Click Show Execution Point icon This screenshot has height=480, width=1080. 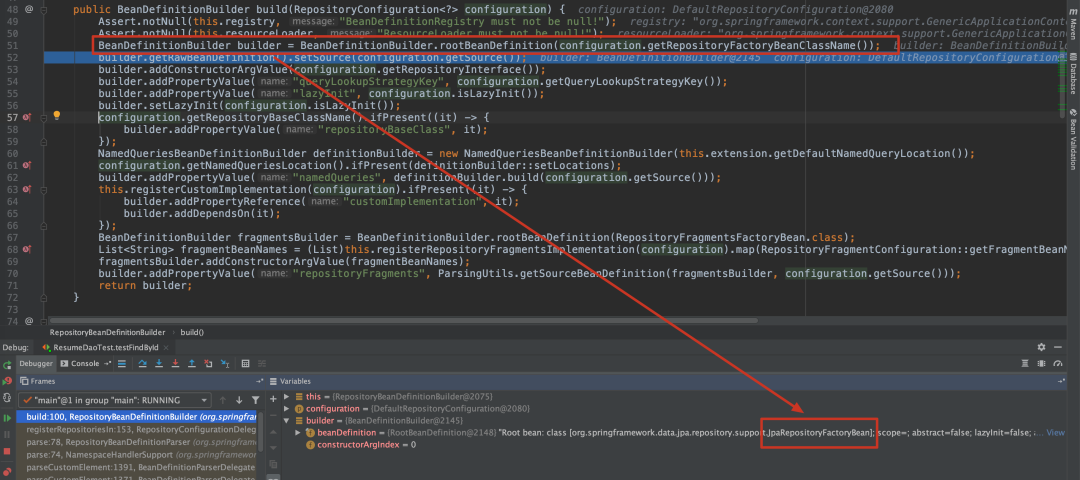[121, 364]
